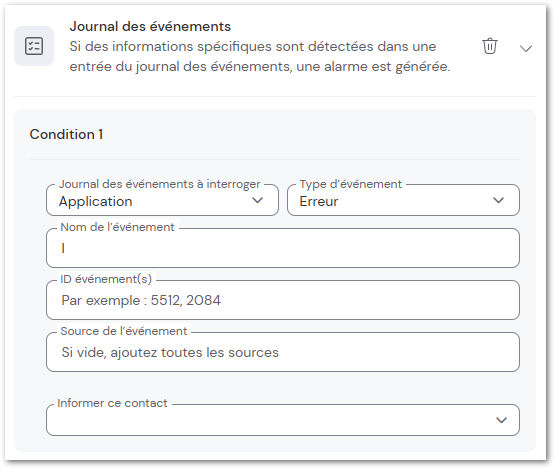The height and width of the screenshot is (469, 555).
Task: Click the alarm description text under the title
Action: click(x=260, y=56)
